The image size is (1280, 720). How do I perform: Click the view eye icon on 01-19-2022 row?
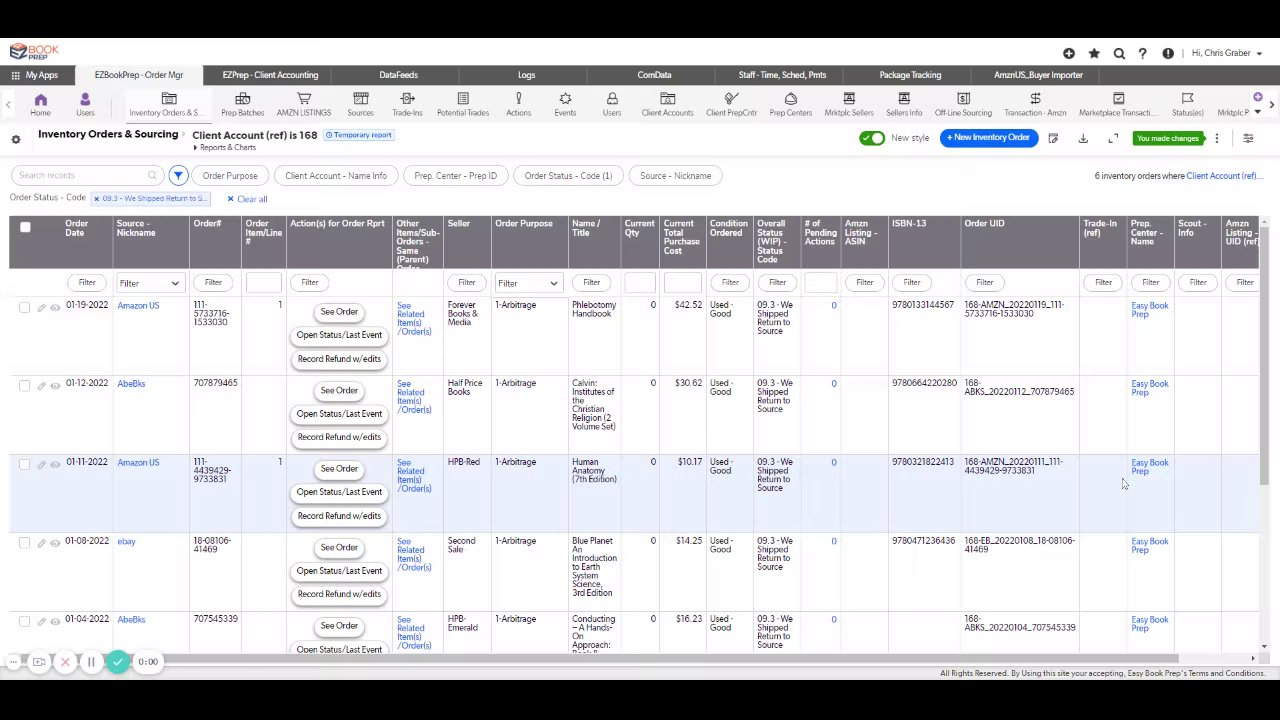click(55, 307)
